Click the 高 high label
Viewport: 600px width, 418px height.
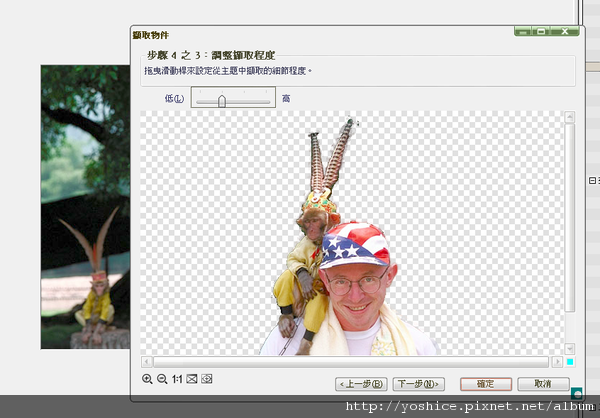(286, 99)
